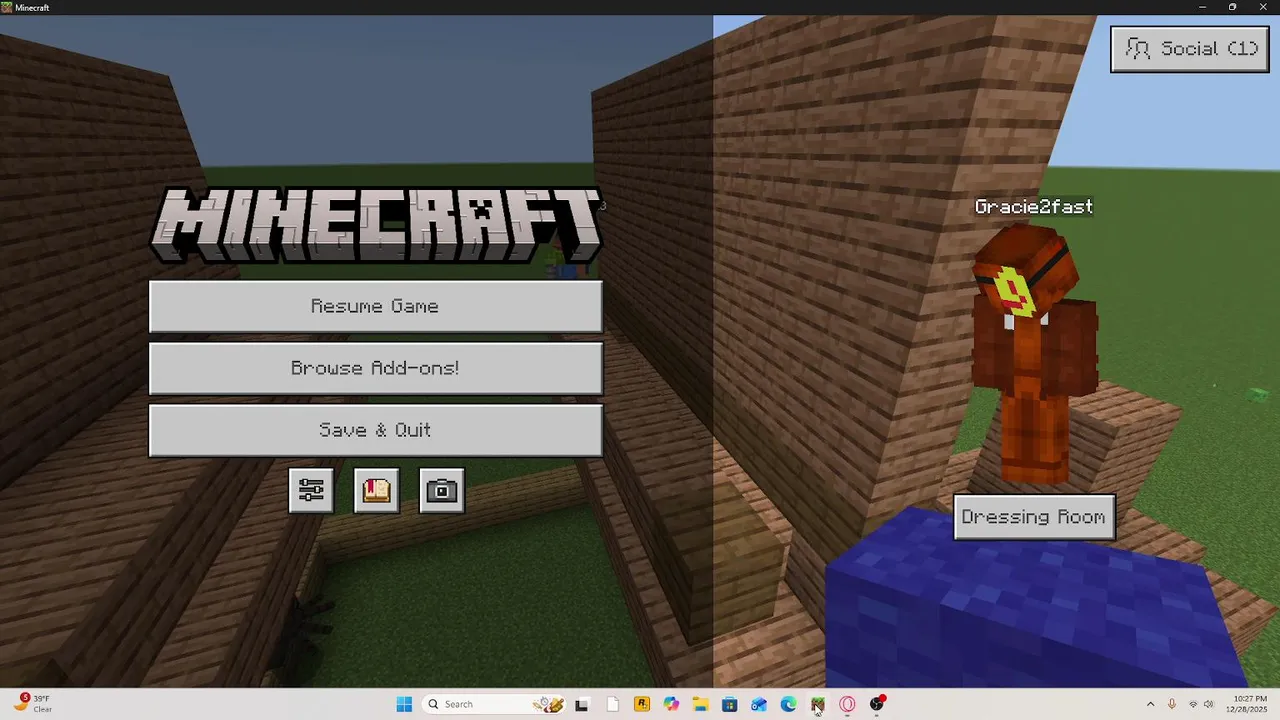
Task: Open Browse Add-ons! in the menu
Action: point(376,368)
